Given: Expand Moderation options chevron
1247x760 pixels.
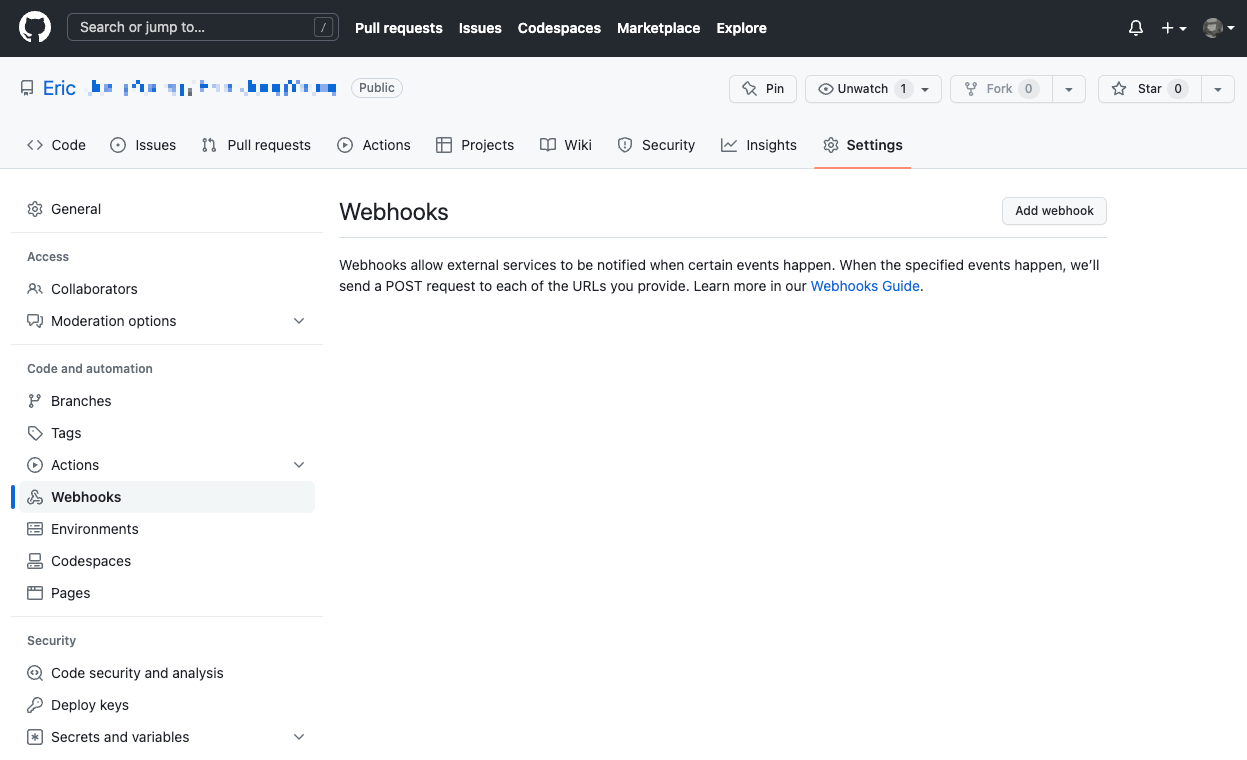Looking at the screenshot, I should [x=299, y=321].
